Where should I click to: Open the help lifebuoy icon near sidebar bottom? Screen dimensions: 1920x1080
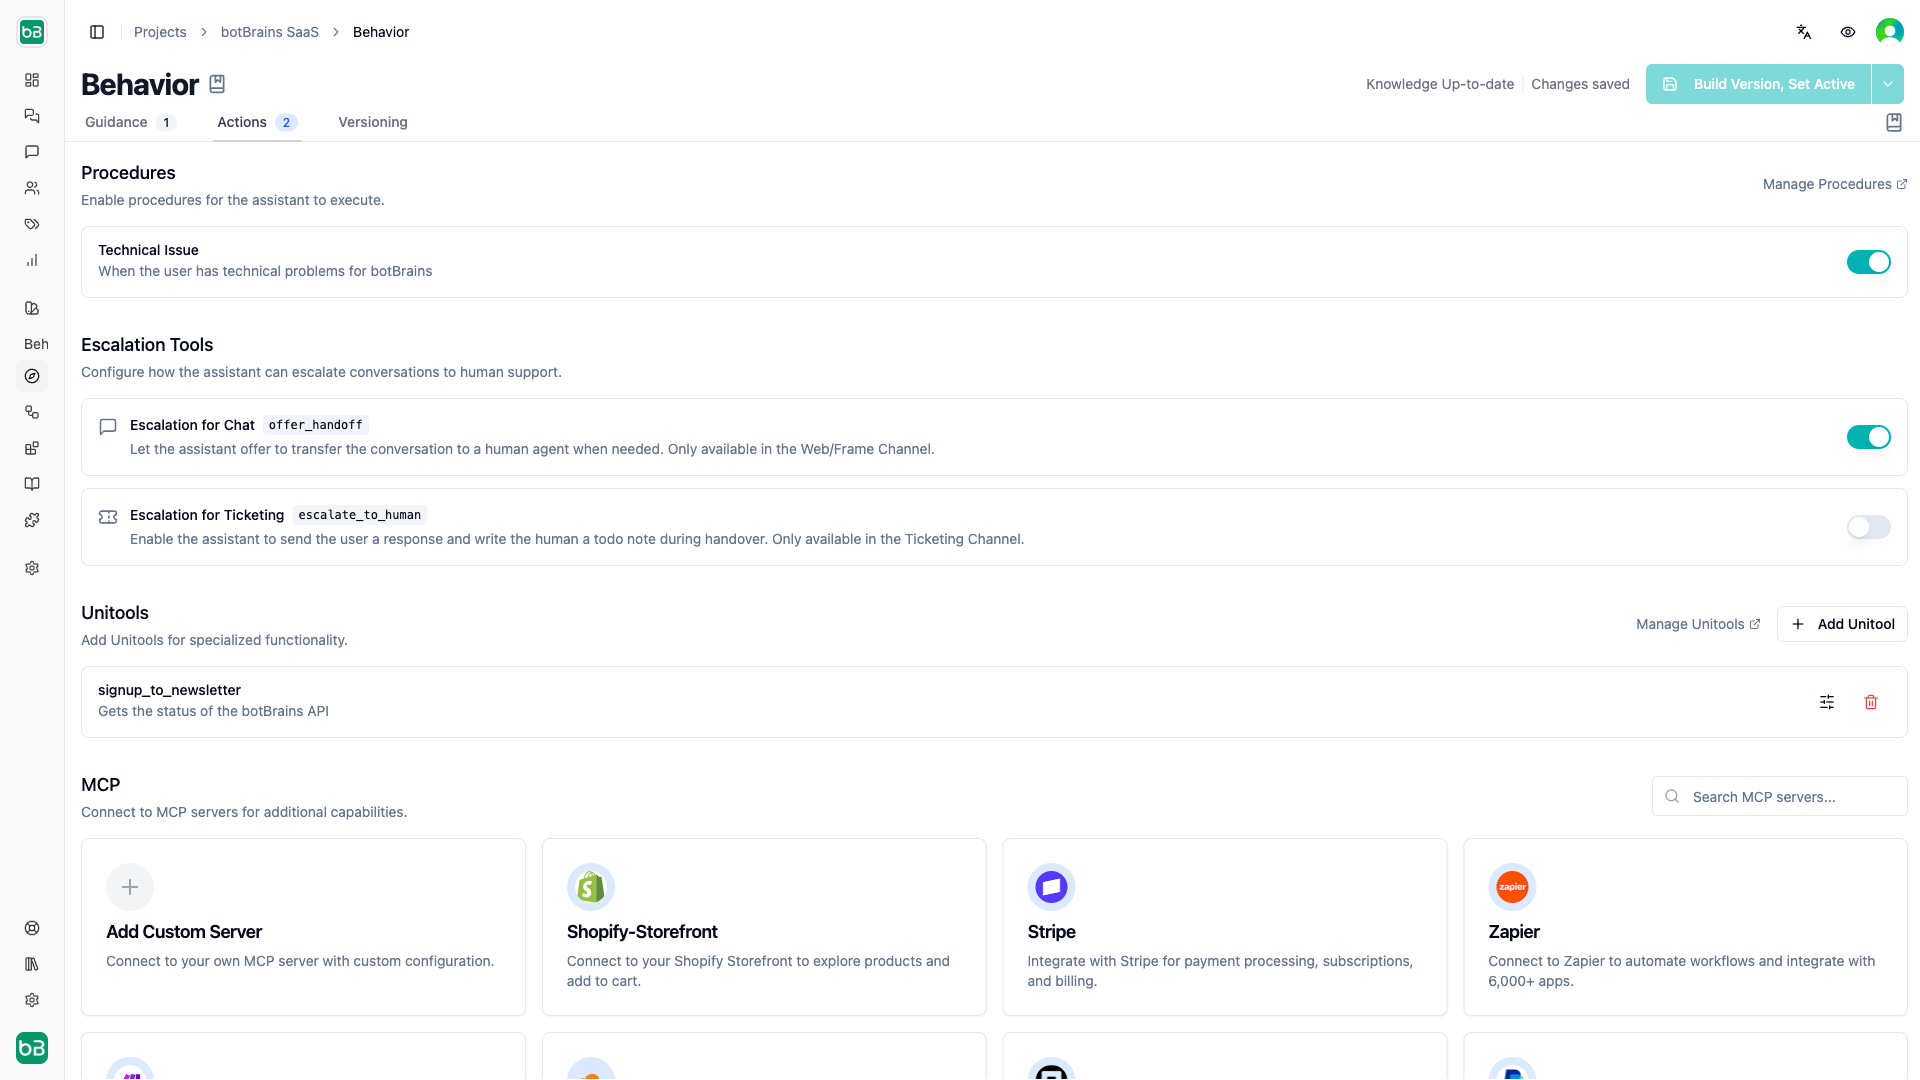pos(32,928)
